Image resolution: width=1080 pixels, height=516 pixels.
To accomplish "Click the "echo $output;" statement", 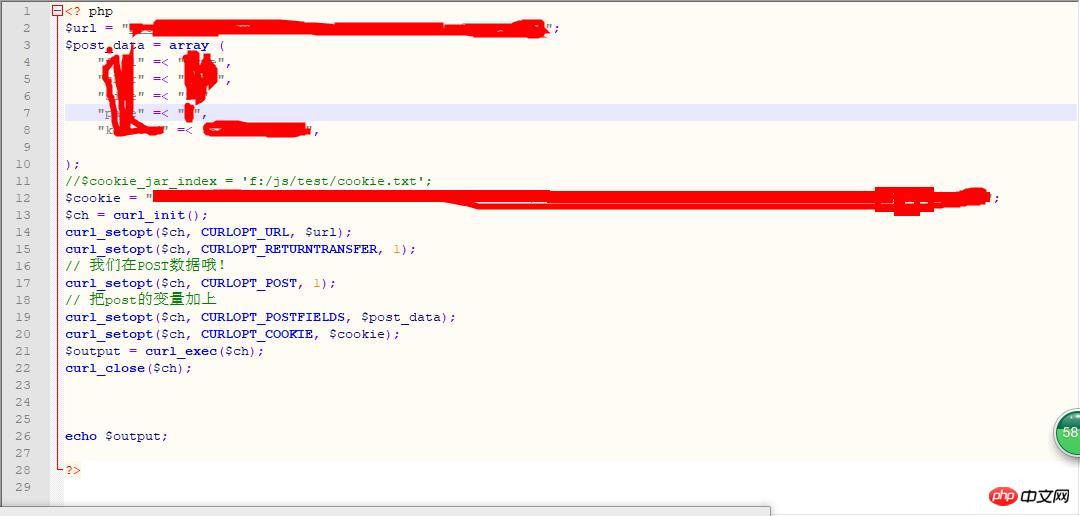I will coord(116,436).
